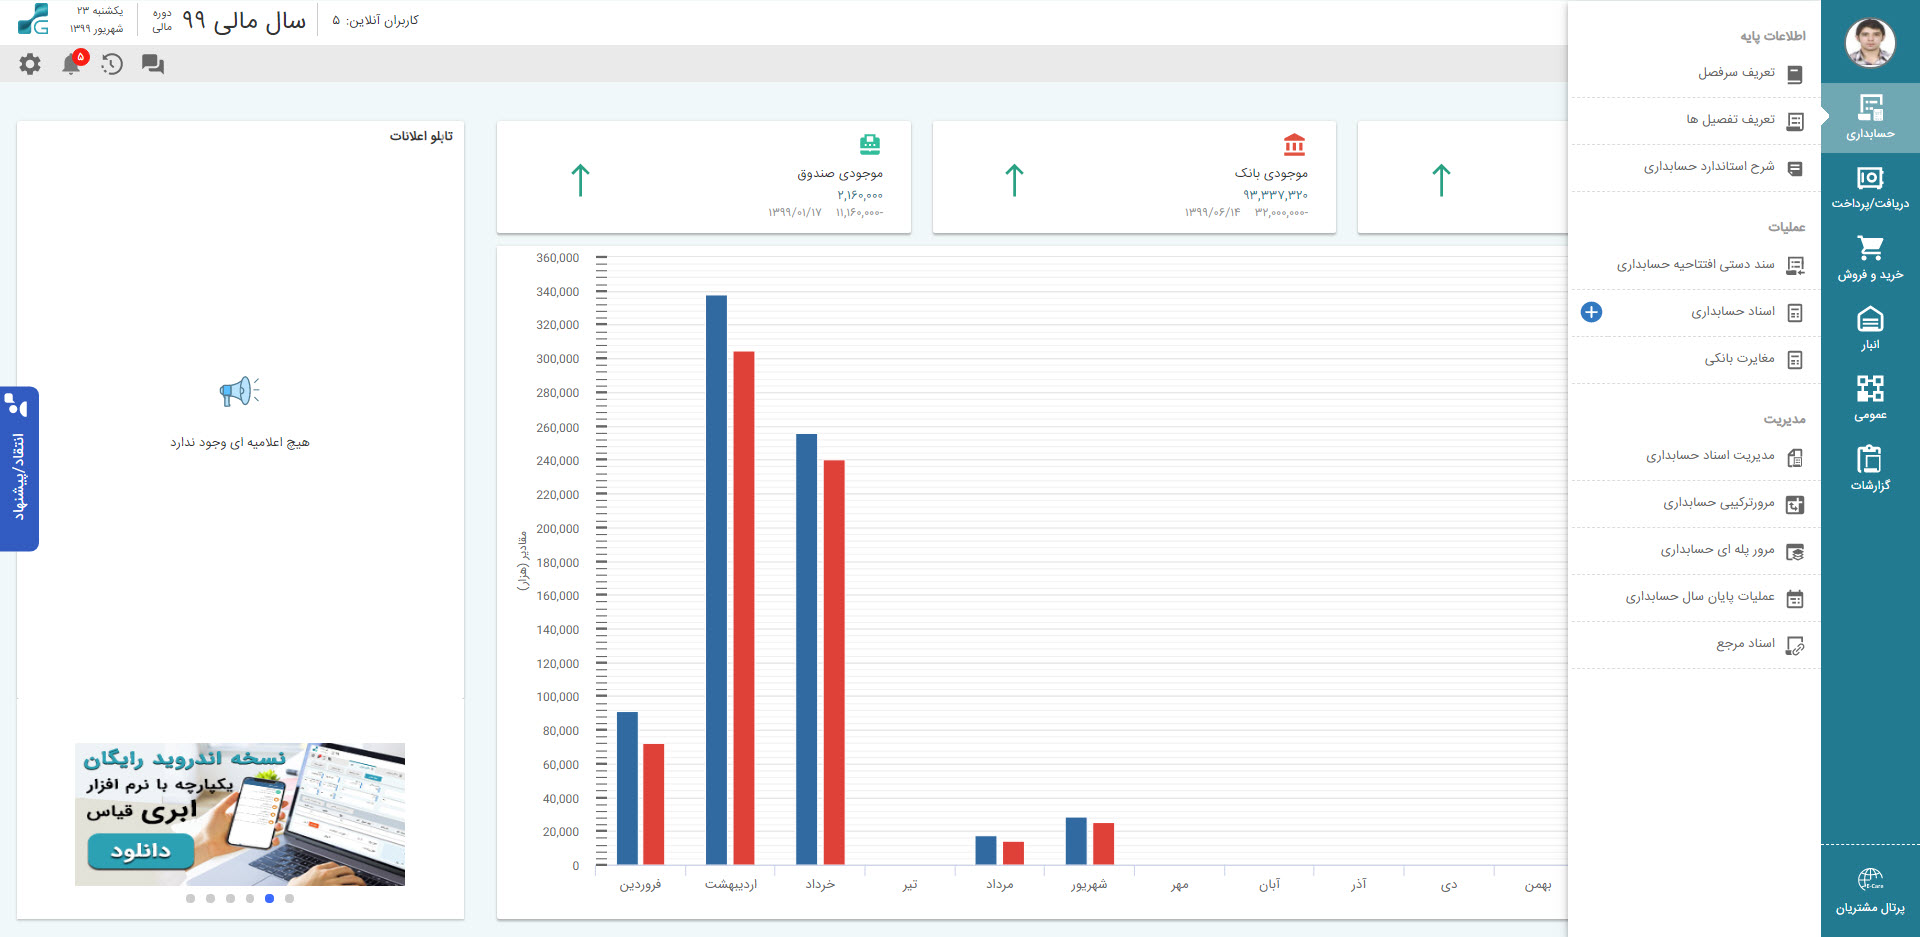This screenshot has width=1920, height=937.
Task: Select the حسابداری sidebar module
Action: coord(1870,117)
